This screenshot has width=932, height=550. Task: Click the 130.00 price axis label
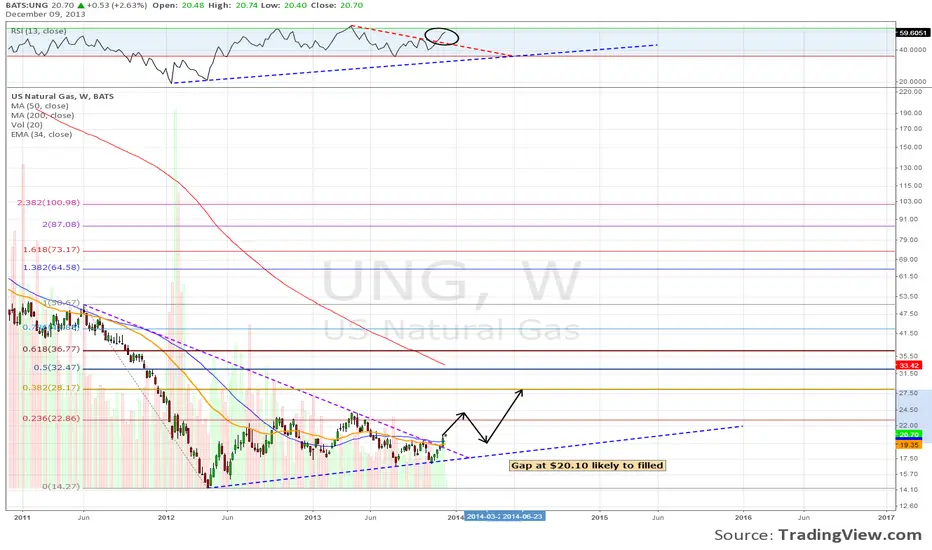coord(911,168)
